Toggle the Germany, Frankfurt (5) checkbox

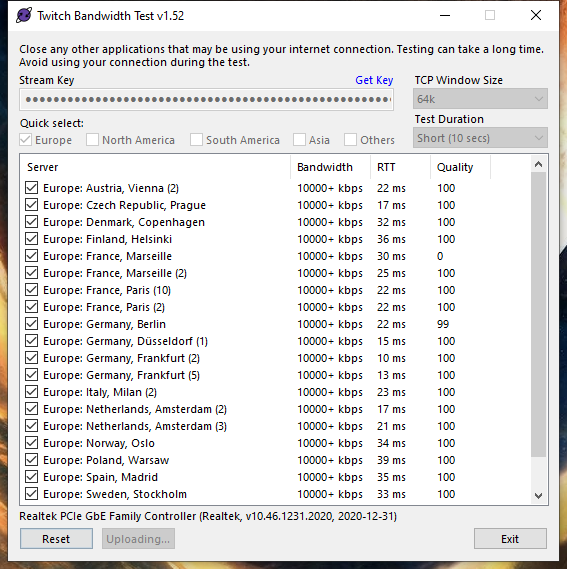click(x=32, y=375)
